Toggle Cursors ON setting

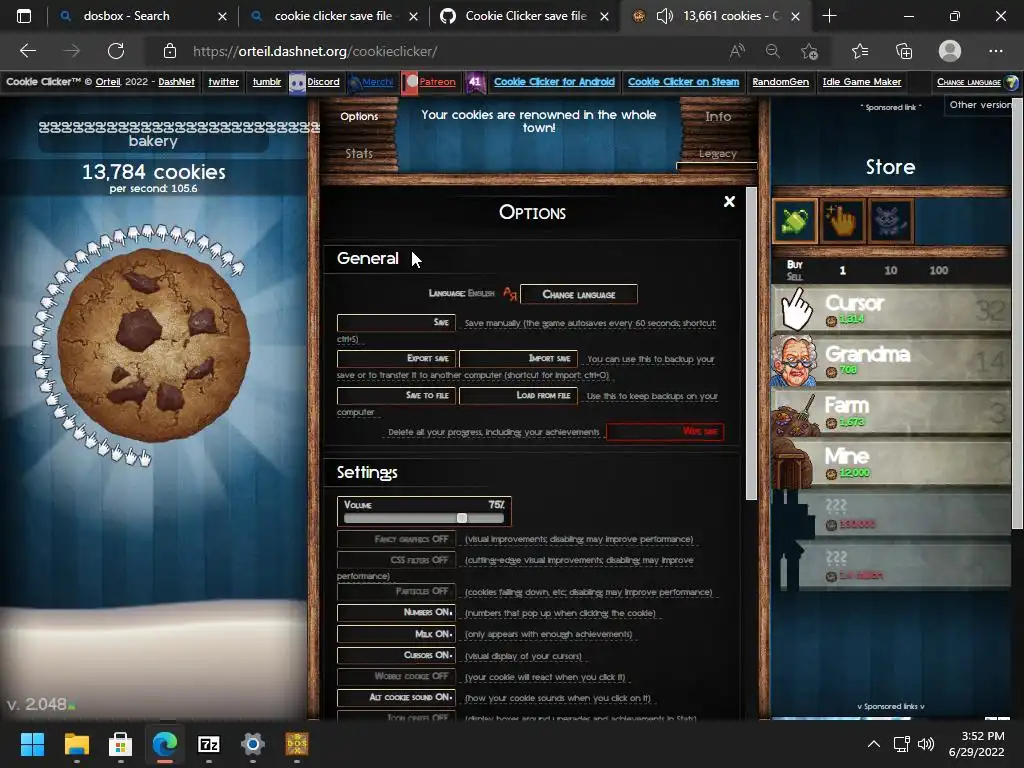click(396, 655)
